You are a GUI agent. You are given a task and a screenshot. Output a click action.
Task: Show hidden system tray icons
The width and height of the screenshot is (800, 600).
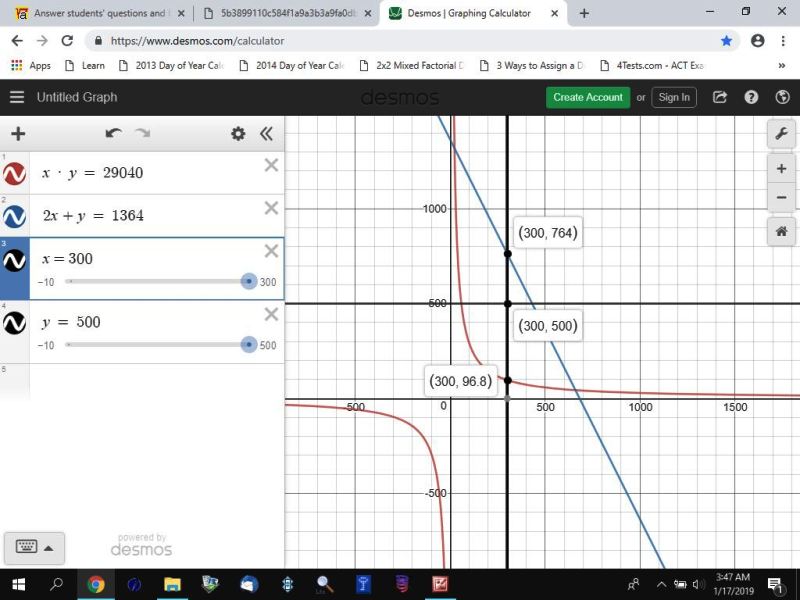tap(661, 584)
